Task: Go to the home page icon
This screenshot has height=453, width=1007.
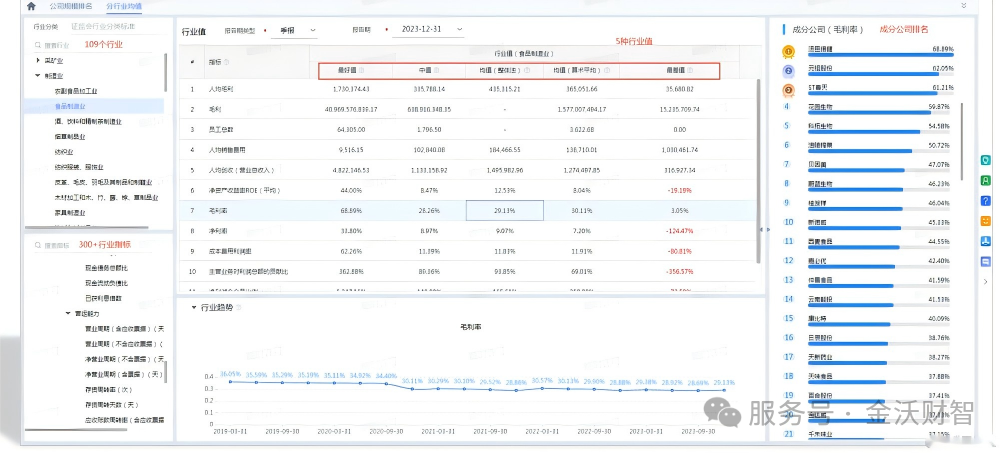Action: tap(31, 6)
